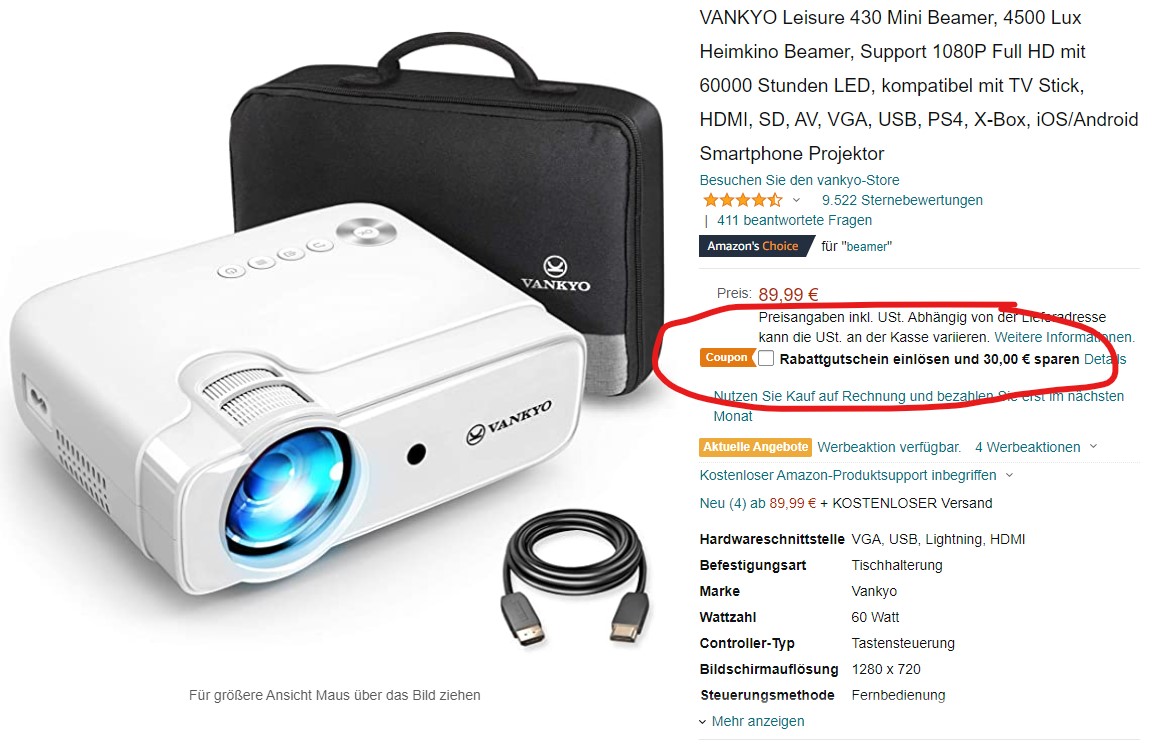Visit the vankyo-Store link
This screenshot has height=745, width=1165.
(x=799, y=180)
